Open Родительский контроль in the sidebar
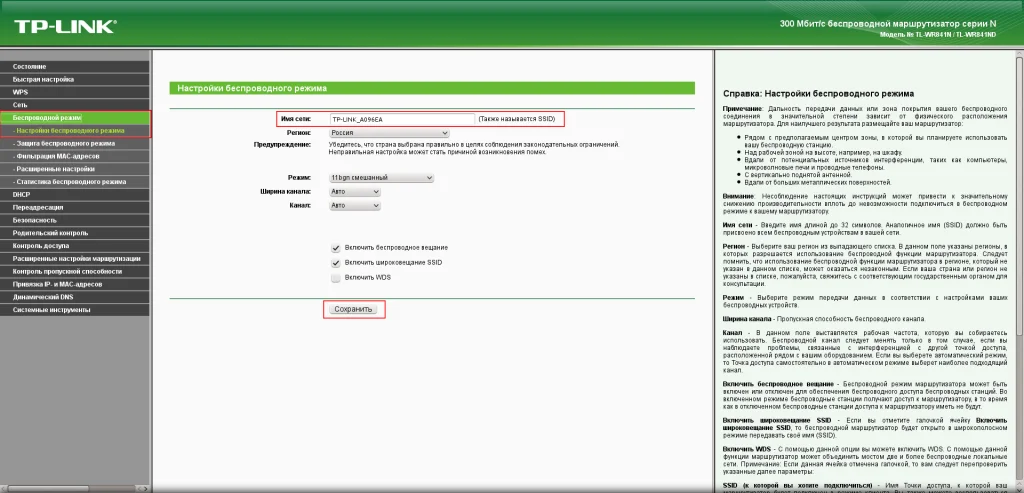1024x493 pixels. click(74, 232)
